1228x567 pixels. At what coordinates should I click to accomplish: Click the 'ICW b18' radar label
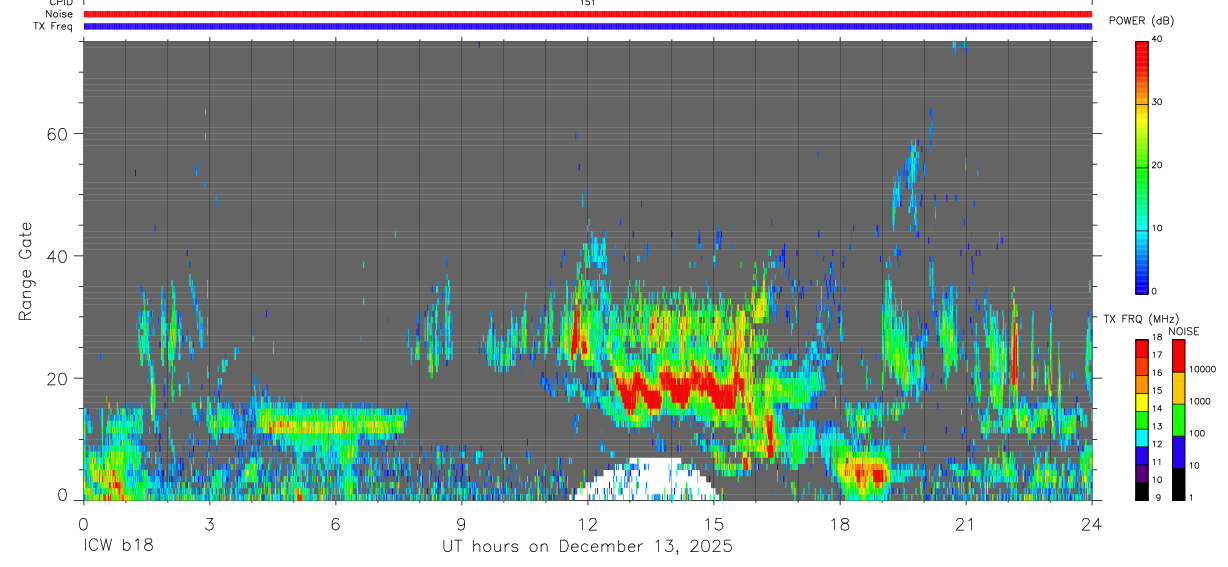pos(117,547)
